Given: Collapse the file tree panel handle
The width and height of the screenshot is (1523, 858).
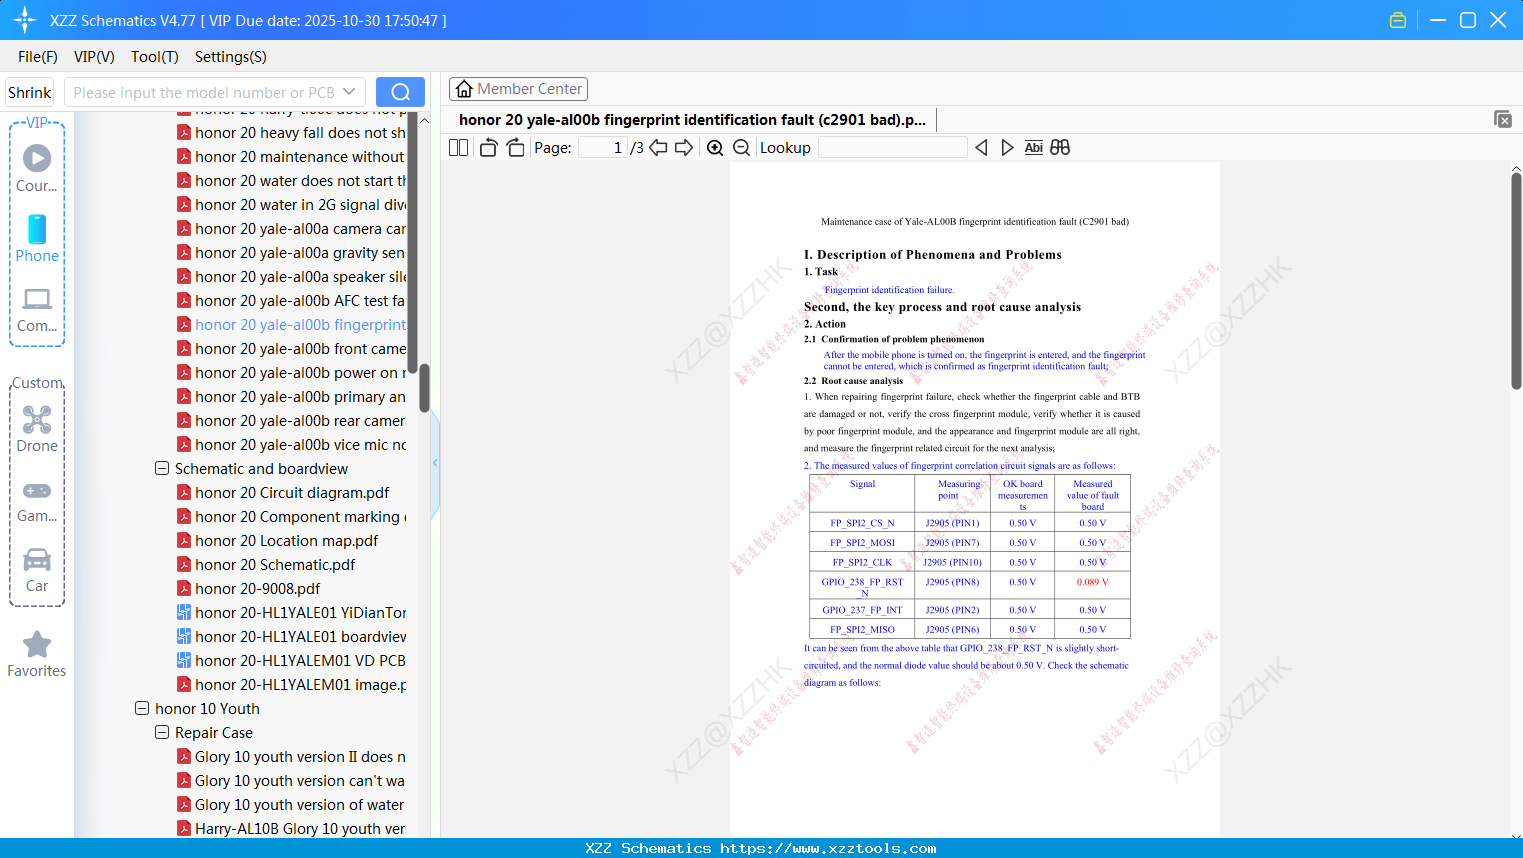Looking at the screenshot, I should (x=435, y=462).
